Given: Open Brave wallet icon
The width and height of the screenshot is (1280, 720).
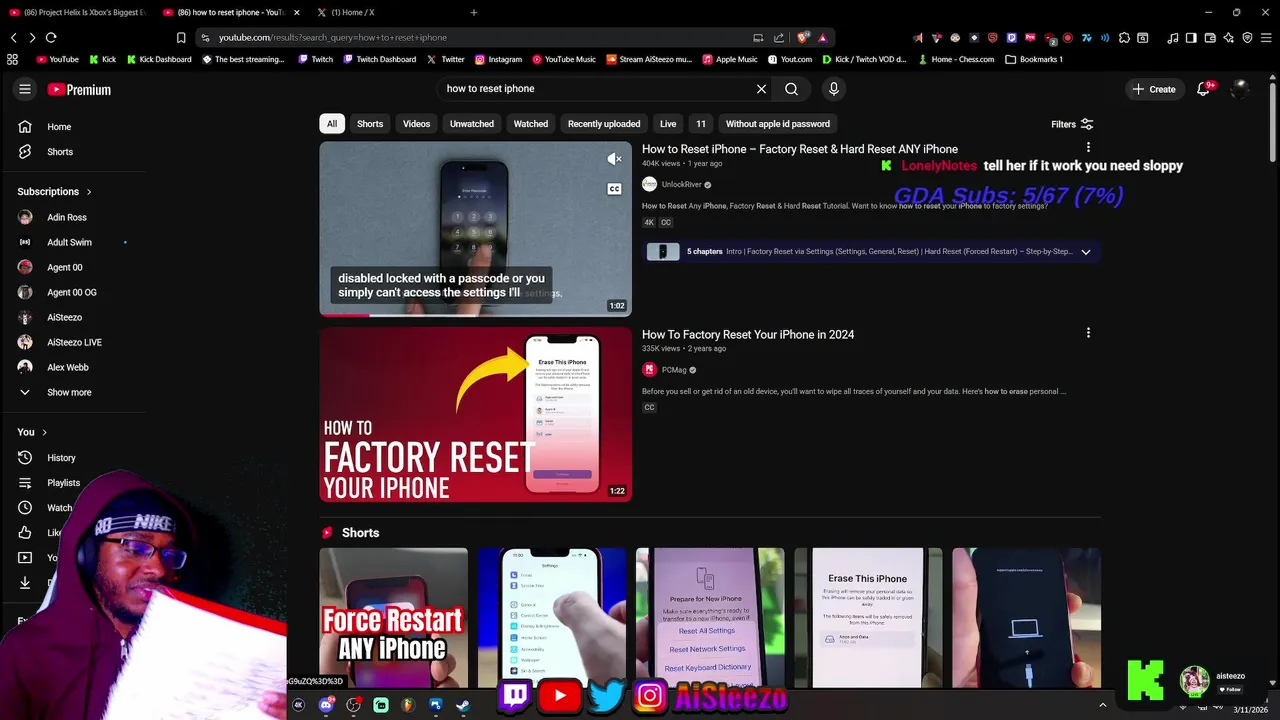Looking at the screenshot, I should (1209, 38).
